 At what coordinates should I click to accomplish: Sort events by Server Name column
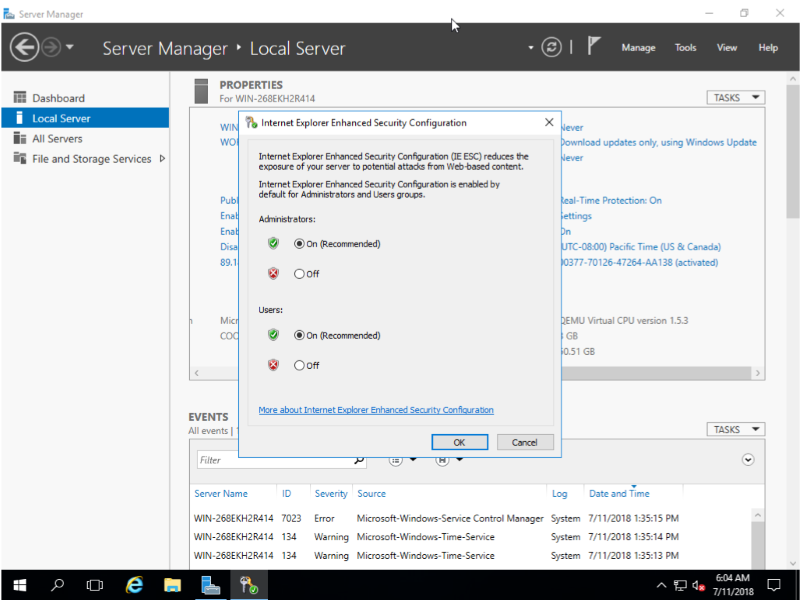221,493
